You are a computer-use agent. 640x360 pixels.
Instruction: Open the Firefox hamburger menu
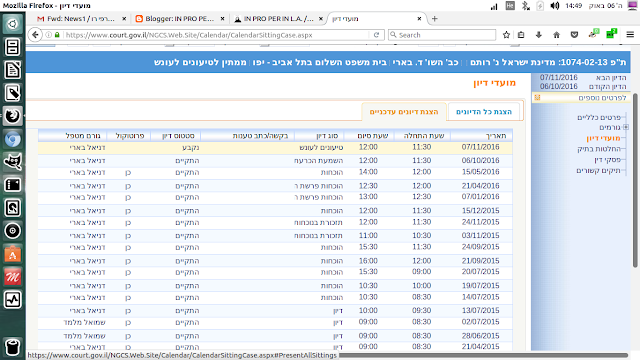pos(630,35)
